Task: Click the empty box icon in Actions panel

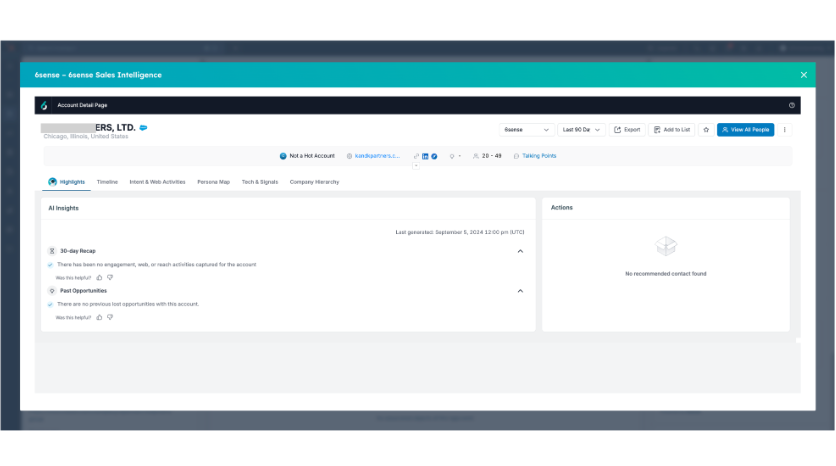Action: (666, 246)
